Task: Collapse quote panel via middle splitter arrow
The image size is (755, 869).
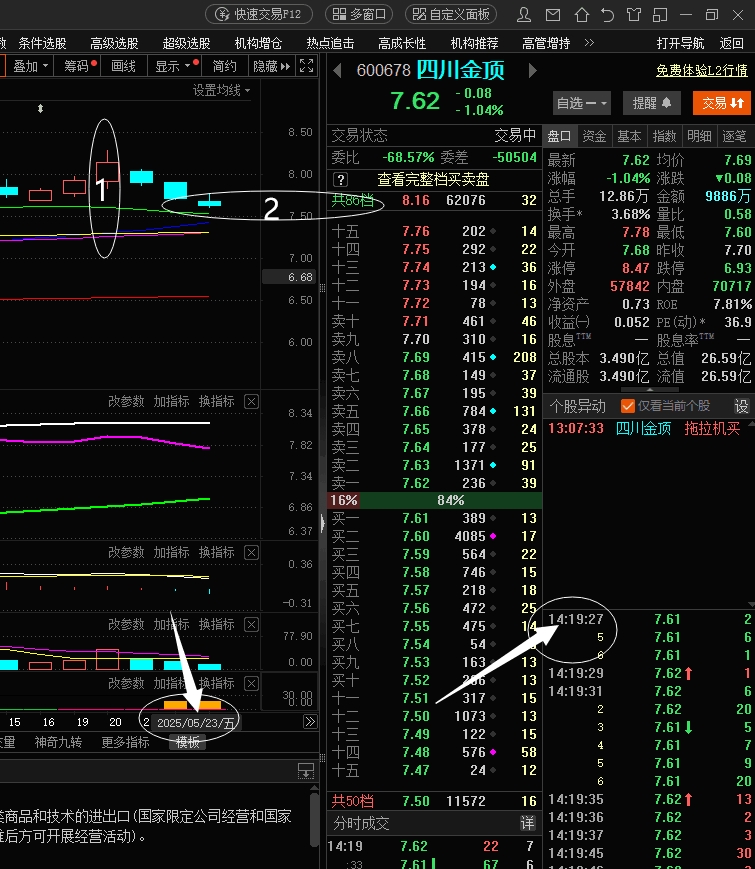Action: (x=323, y=523)
